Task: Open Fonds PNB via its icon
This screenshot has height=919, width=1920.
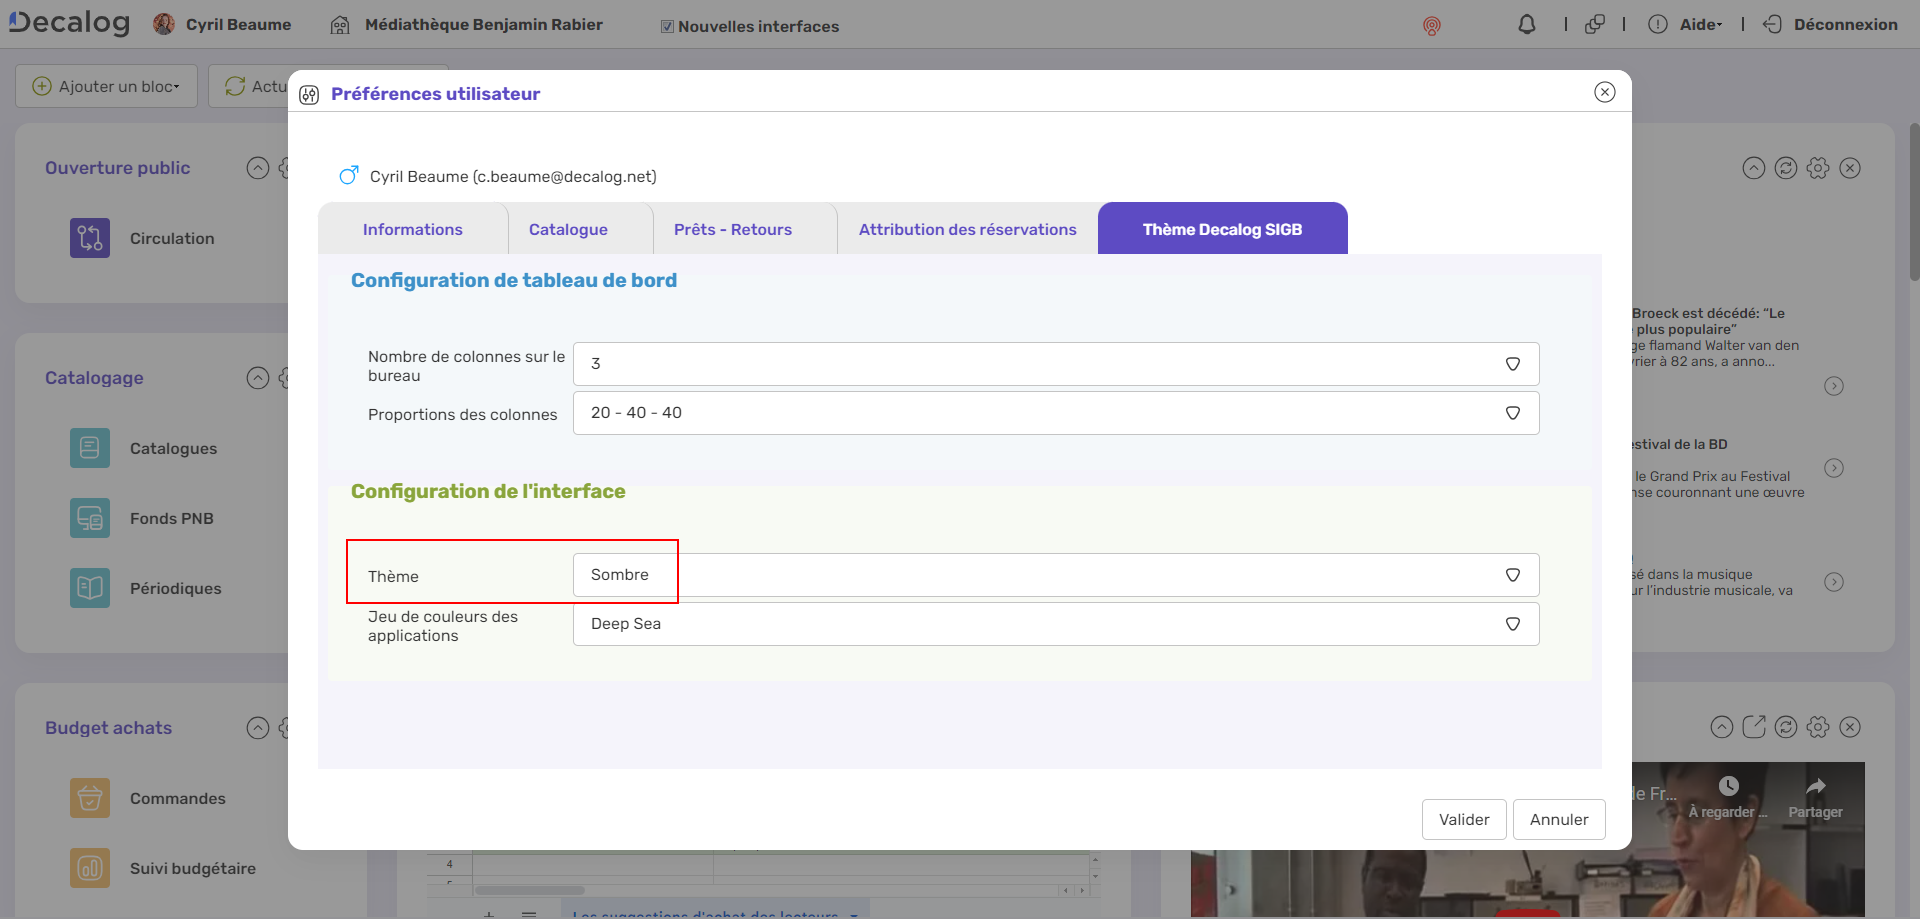Action: click(89, 518)
